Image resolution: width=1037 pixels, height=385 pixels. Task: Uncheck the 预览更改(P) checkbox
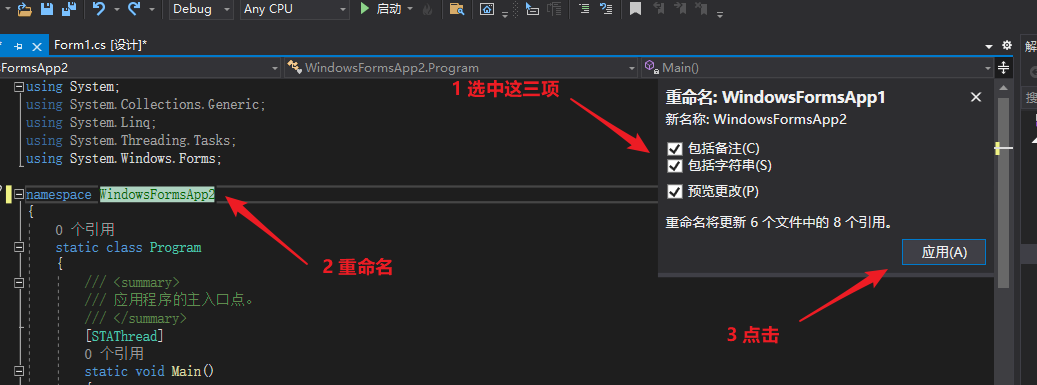coord(675,192)
